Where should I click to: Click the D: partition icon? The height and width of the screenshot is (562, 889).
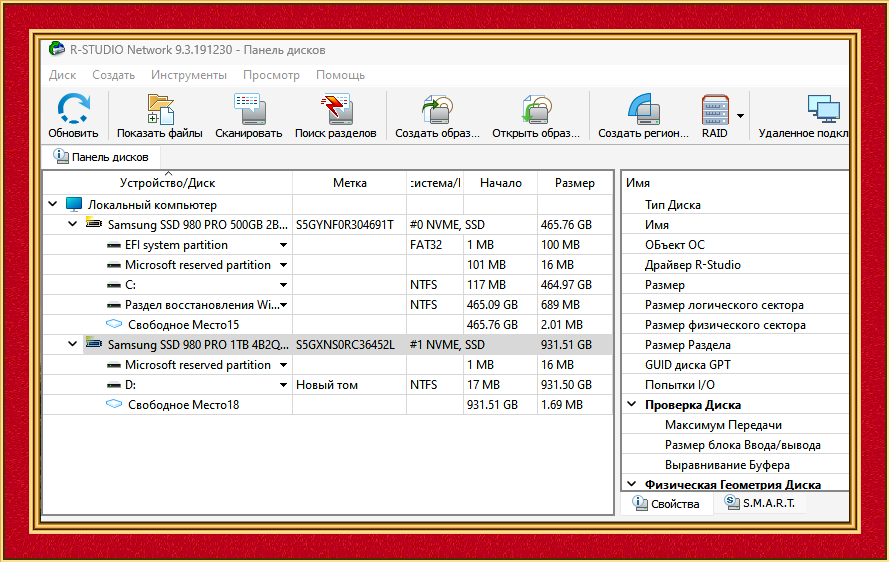click(x=114, y=385)
